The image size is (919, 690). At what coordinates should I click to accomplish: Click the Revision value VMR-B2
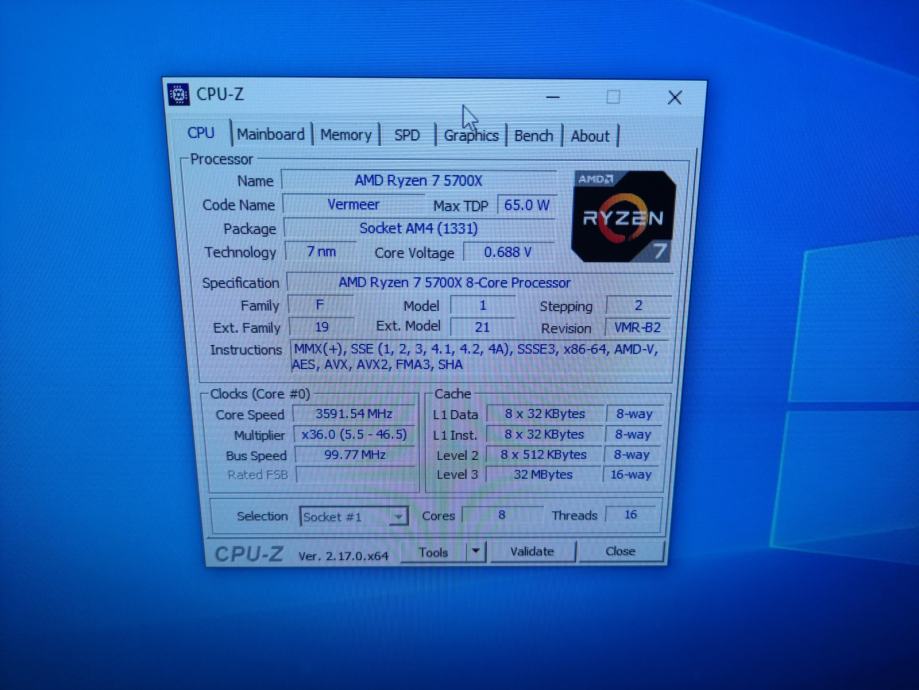[x=637, y=328]
